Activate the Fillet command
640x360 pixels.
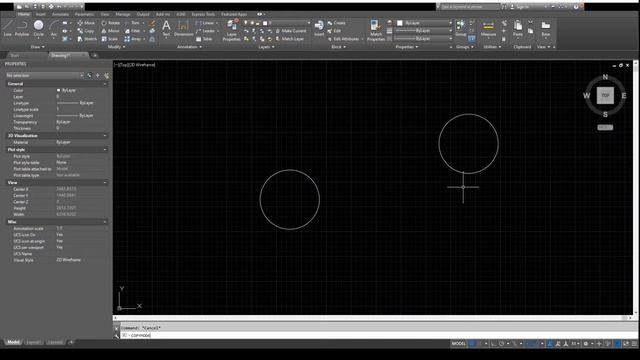[133, 31]
